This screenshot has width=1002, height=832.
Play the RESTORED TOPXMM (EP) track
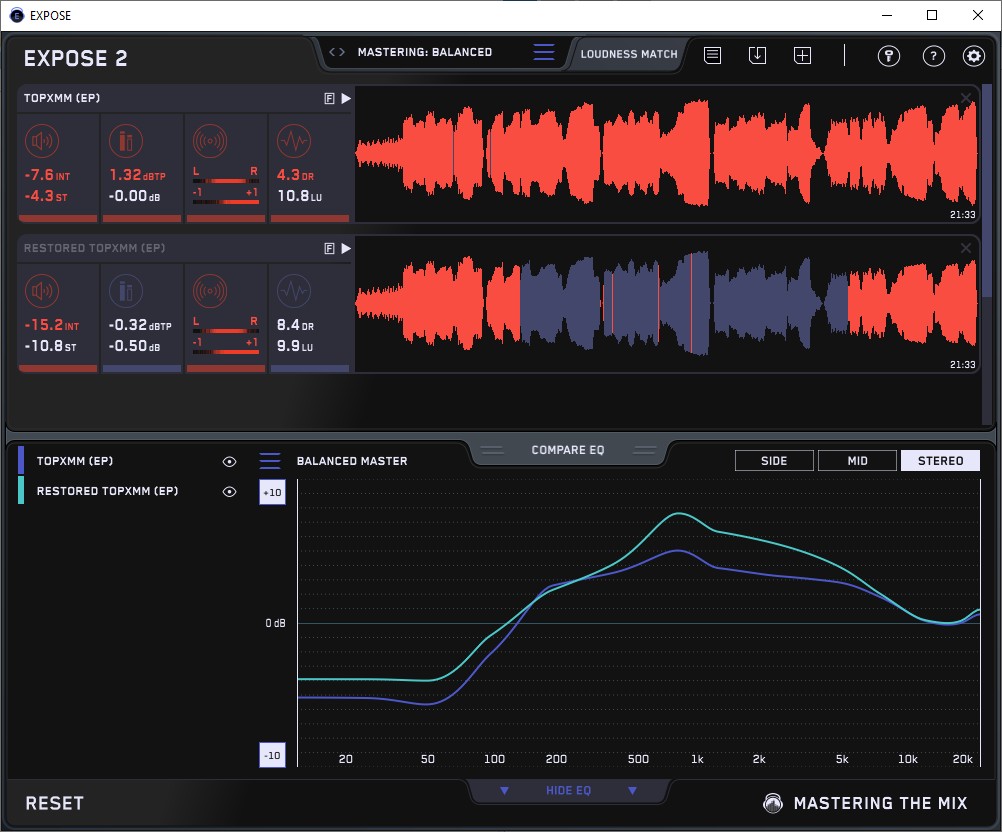[346, 249]
